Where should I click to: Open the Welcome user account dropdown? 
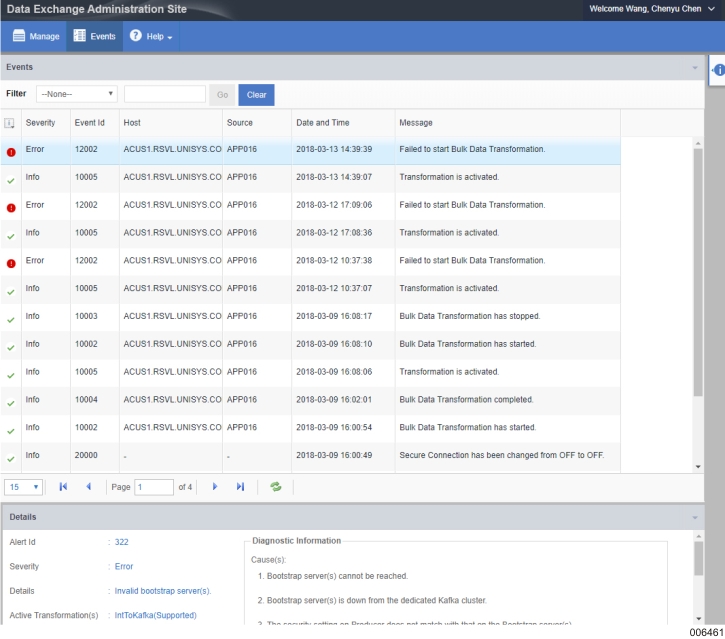coord(652,9)
